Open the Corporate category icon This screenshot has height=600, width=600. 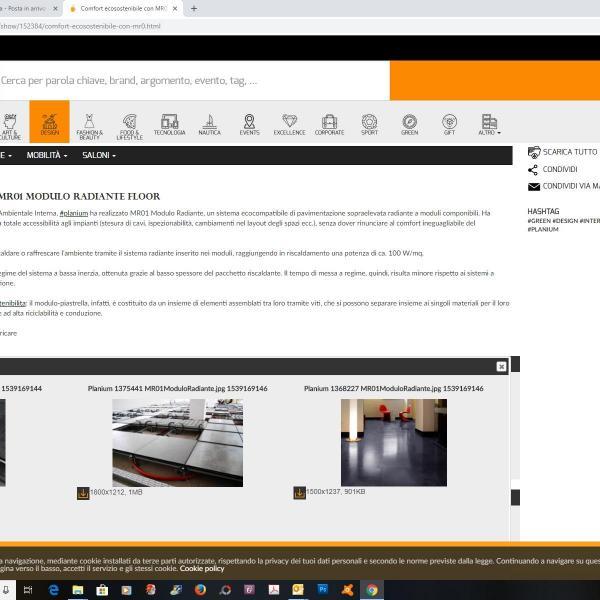pos(329,124)
